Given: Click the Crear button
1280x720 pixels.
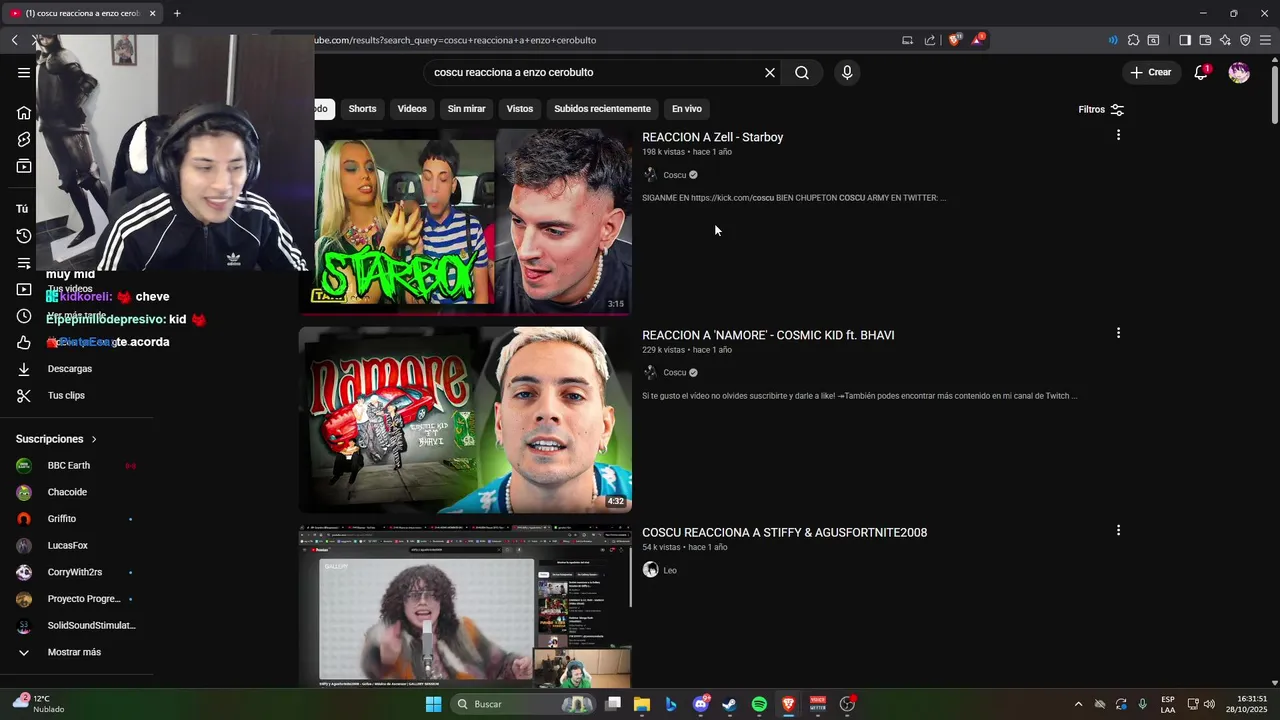Looking at the screenshot, I should (x=1151, y=72).
